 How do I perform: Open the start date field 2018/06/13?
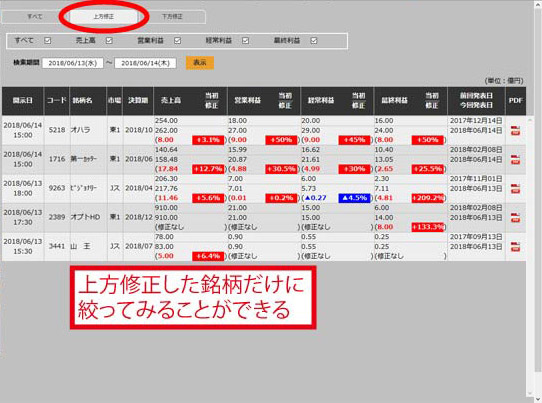pos(73,63)
